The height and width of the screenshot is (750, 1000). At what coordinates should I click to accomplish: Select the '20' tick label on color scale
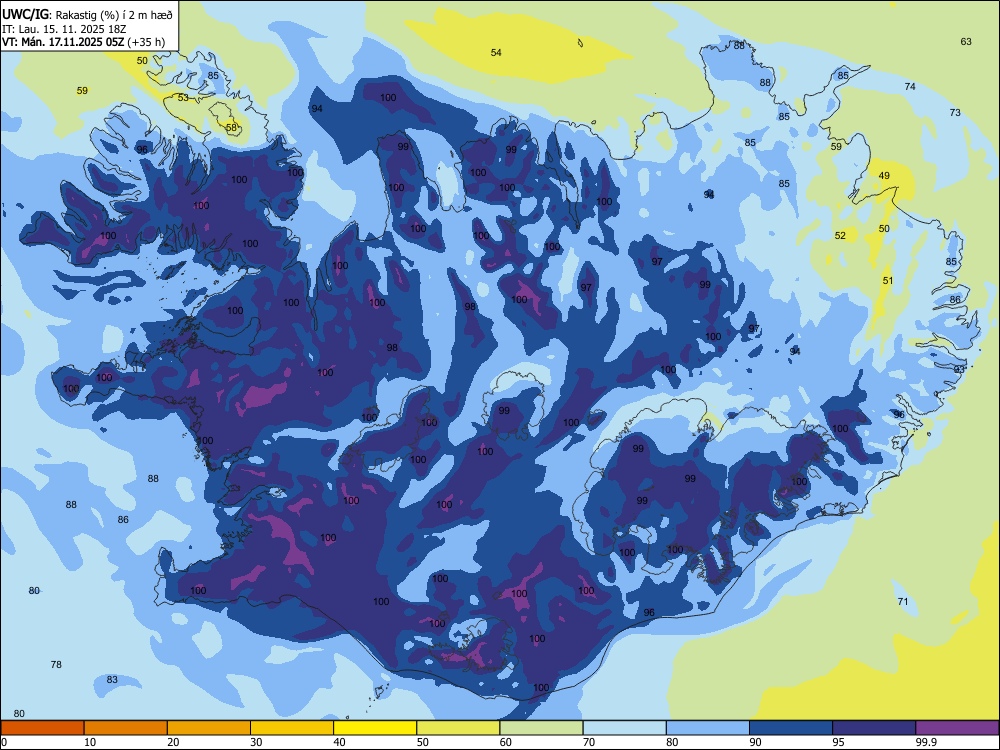tap(173, 742)
